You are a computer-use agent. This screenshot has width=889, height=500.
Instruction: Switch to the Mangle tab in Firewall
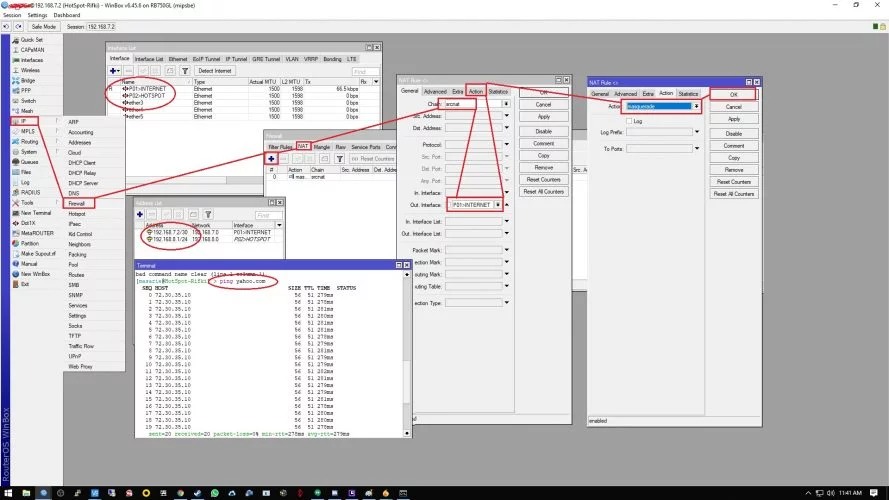coord(322,147)
